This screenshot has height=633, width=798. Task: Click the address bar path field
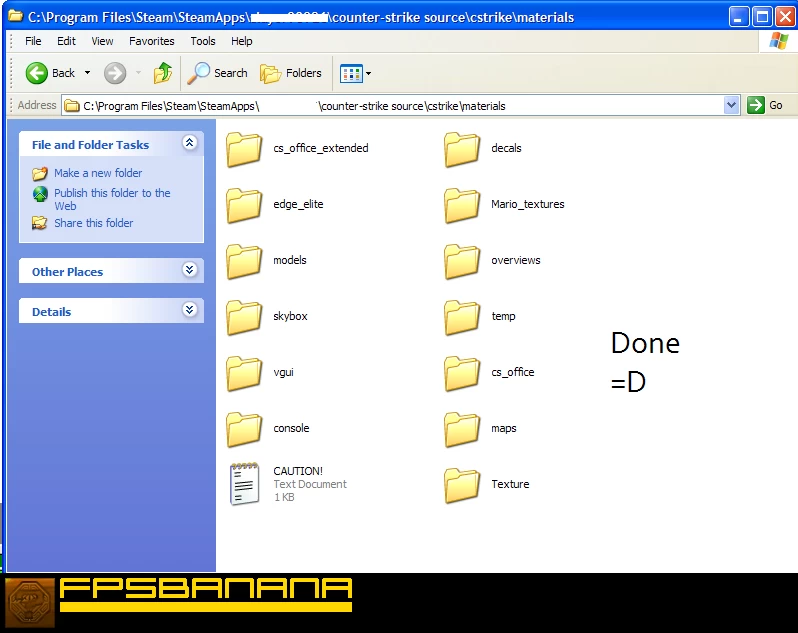(400, 106)
